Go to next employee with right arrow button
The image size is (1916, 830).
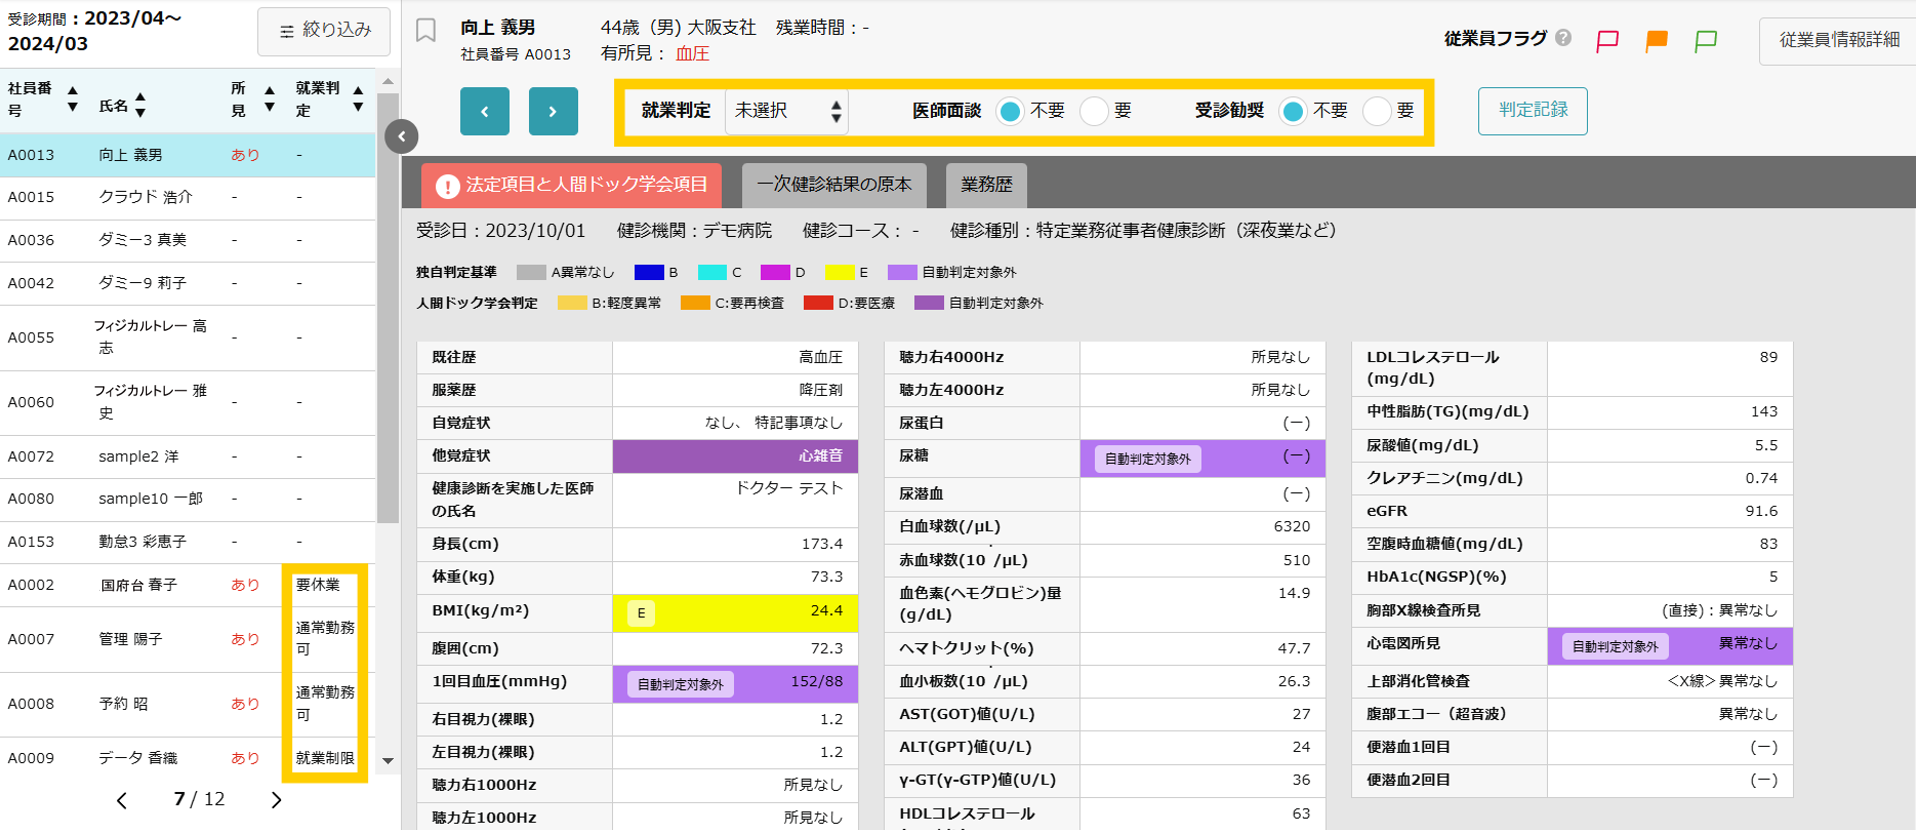pyautogui.click(x=553, y=111)
